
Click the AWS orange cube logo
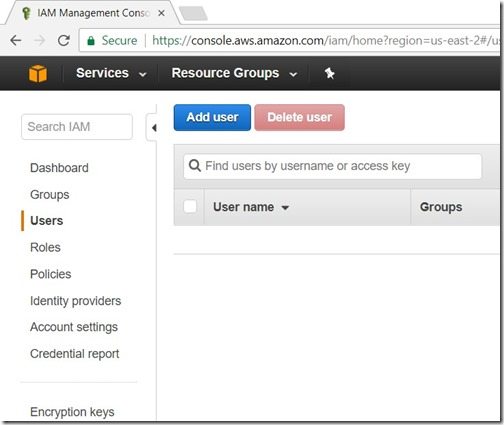38,73
